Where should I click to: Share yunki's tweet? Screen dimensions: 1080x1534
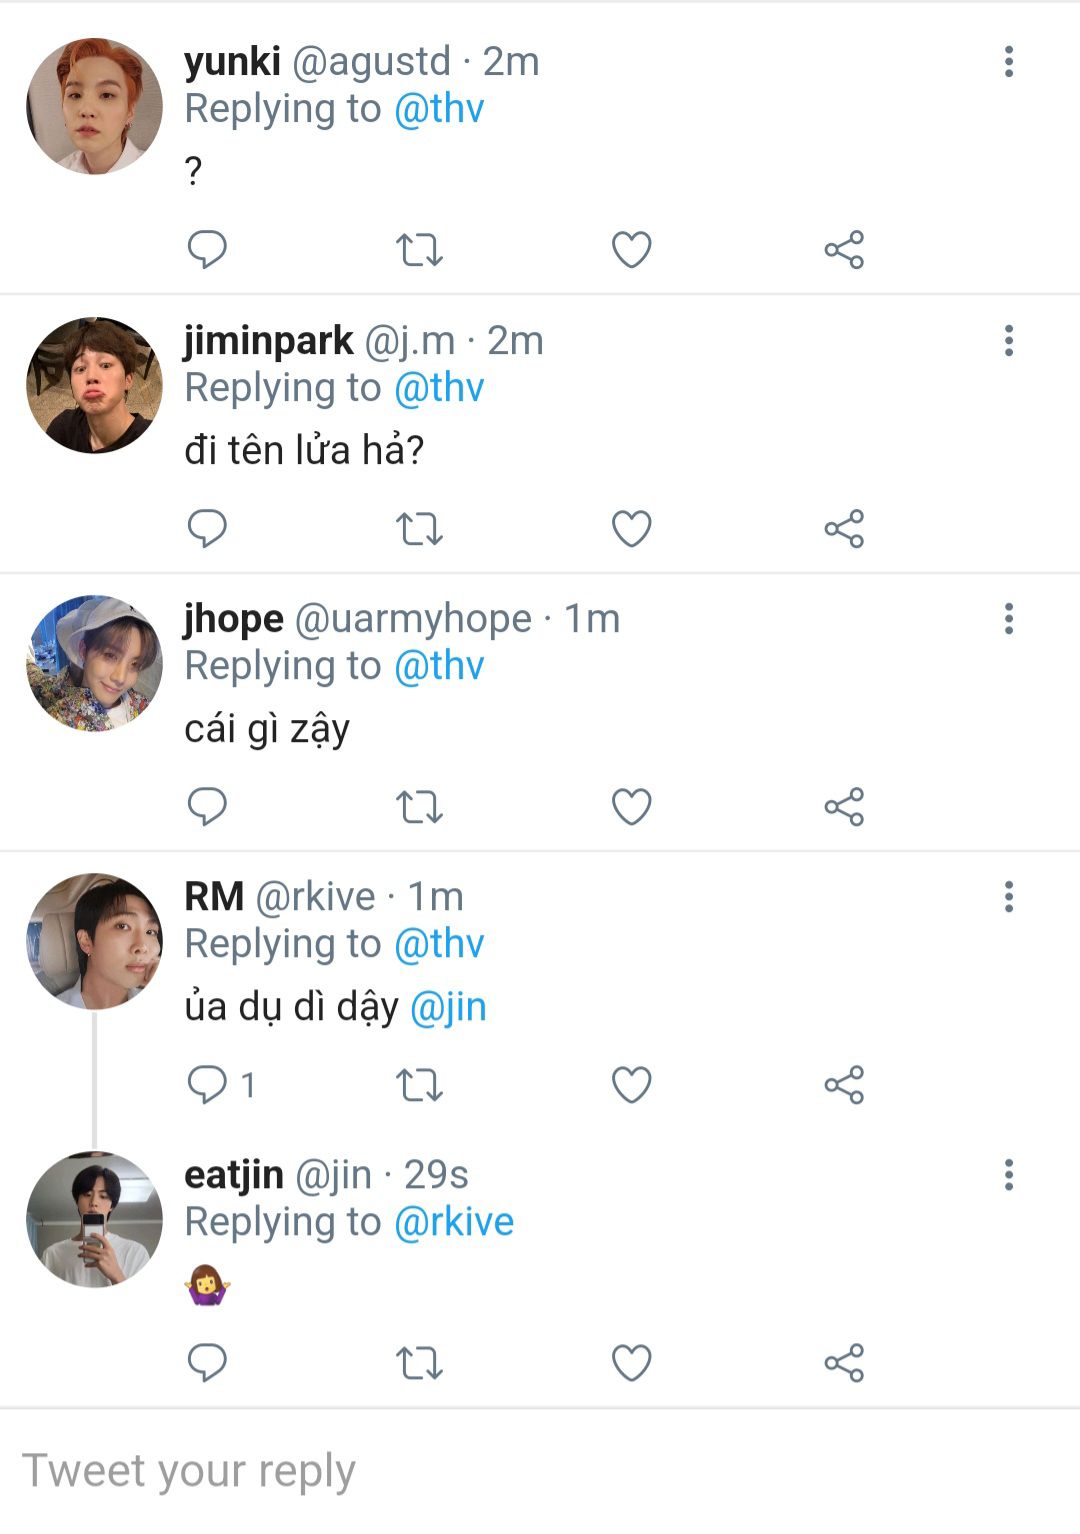tap(844, 249)
